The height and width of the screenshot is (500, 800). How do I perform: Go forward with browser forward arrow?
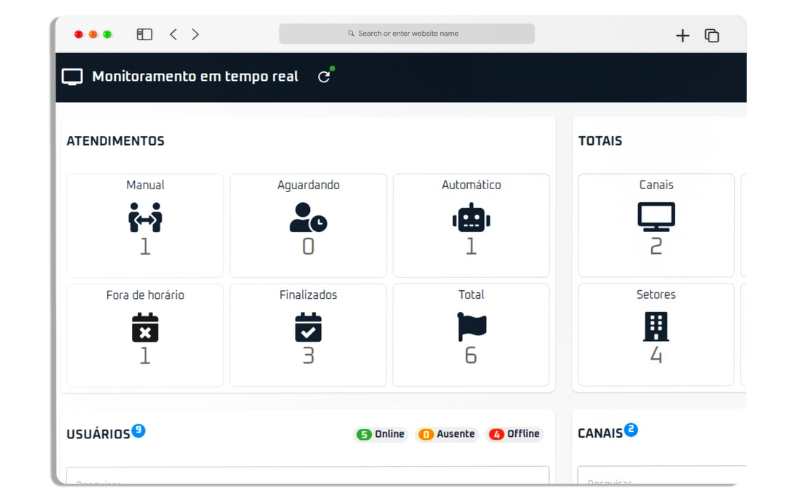coord(195,34)
